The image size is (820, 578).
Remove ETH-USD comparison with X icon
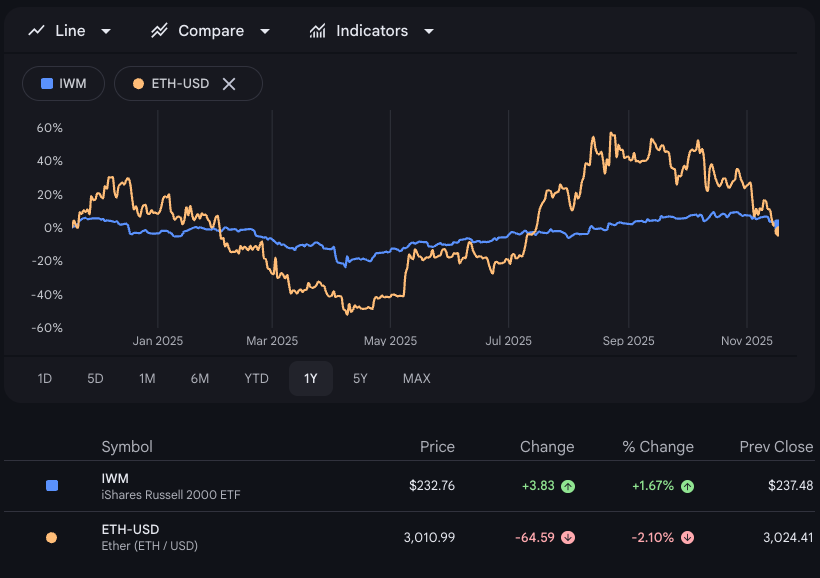(x=229, y=84)
